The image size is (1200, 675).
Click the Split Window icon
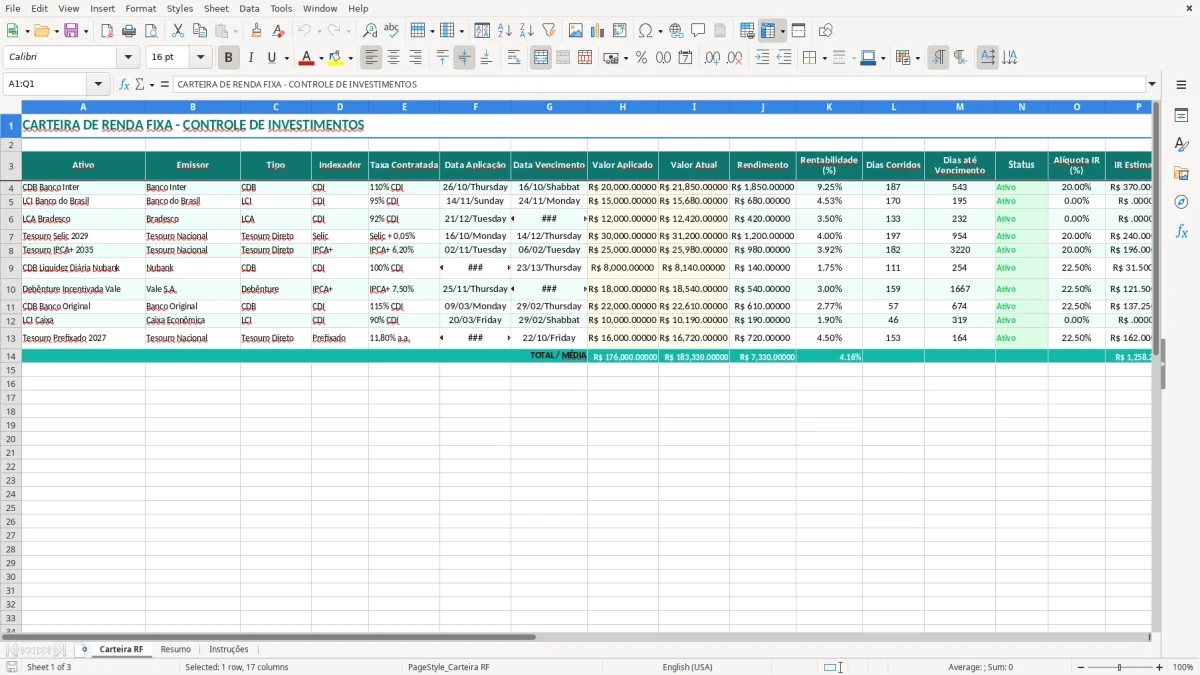coord(798,31)
